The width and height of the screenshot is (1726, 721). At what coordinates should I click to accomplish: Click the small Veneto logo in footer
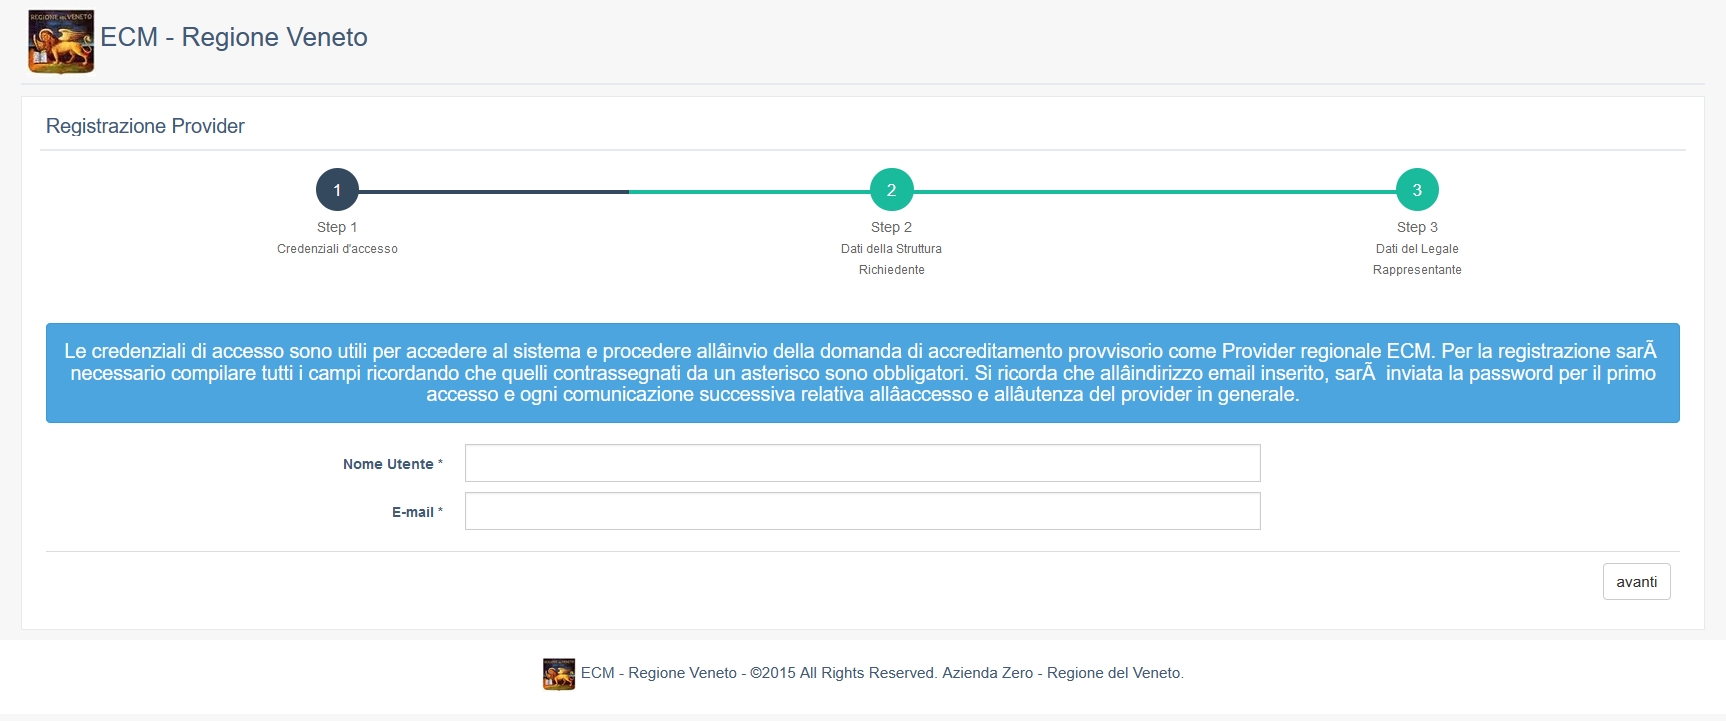(x=559, y=674)
